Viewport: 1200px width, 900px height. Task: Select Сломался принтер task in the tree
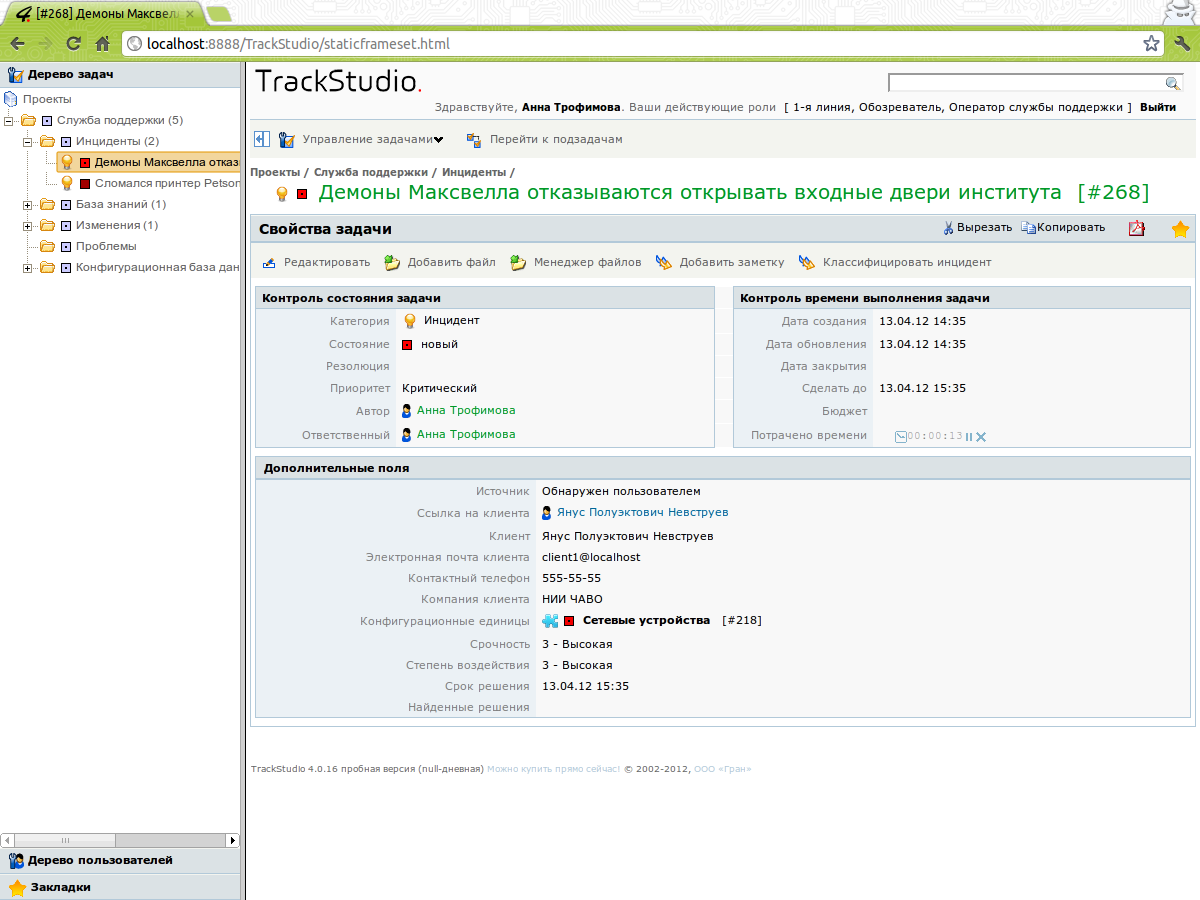[167, 183]
